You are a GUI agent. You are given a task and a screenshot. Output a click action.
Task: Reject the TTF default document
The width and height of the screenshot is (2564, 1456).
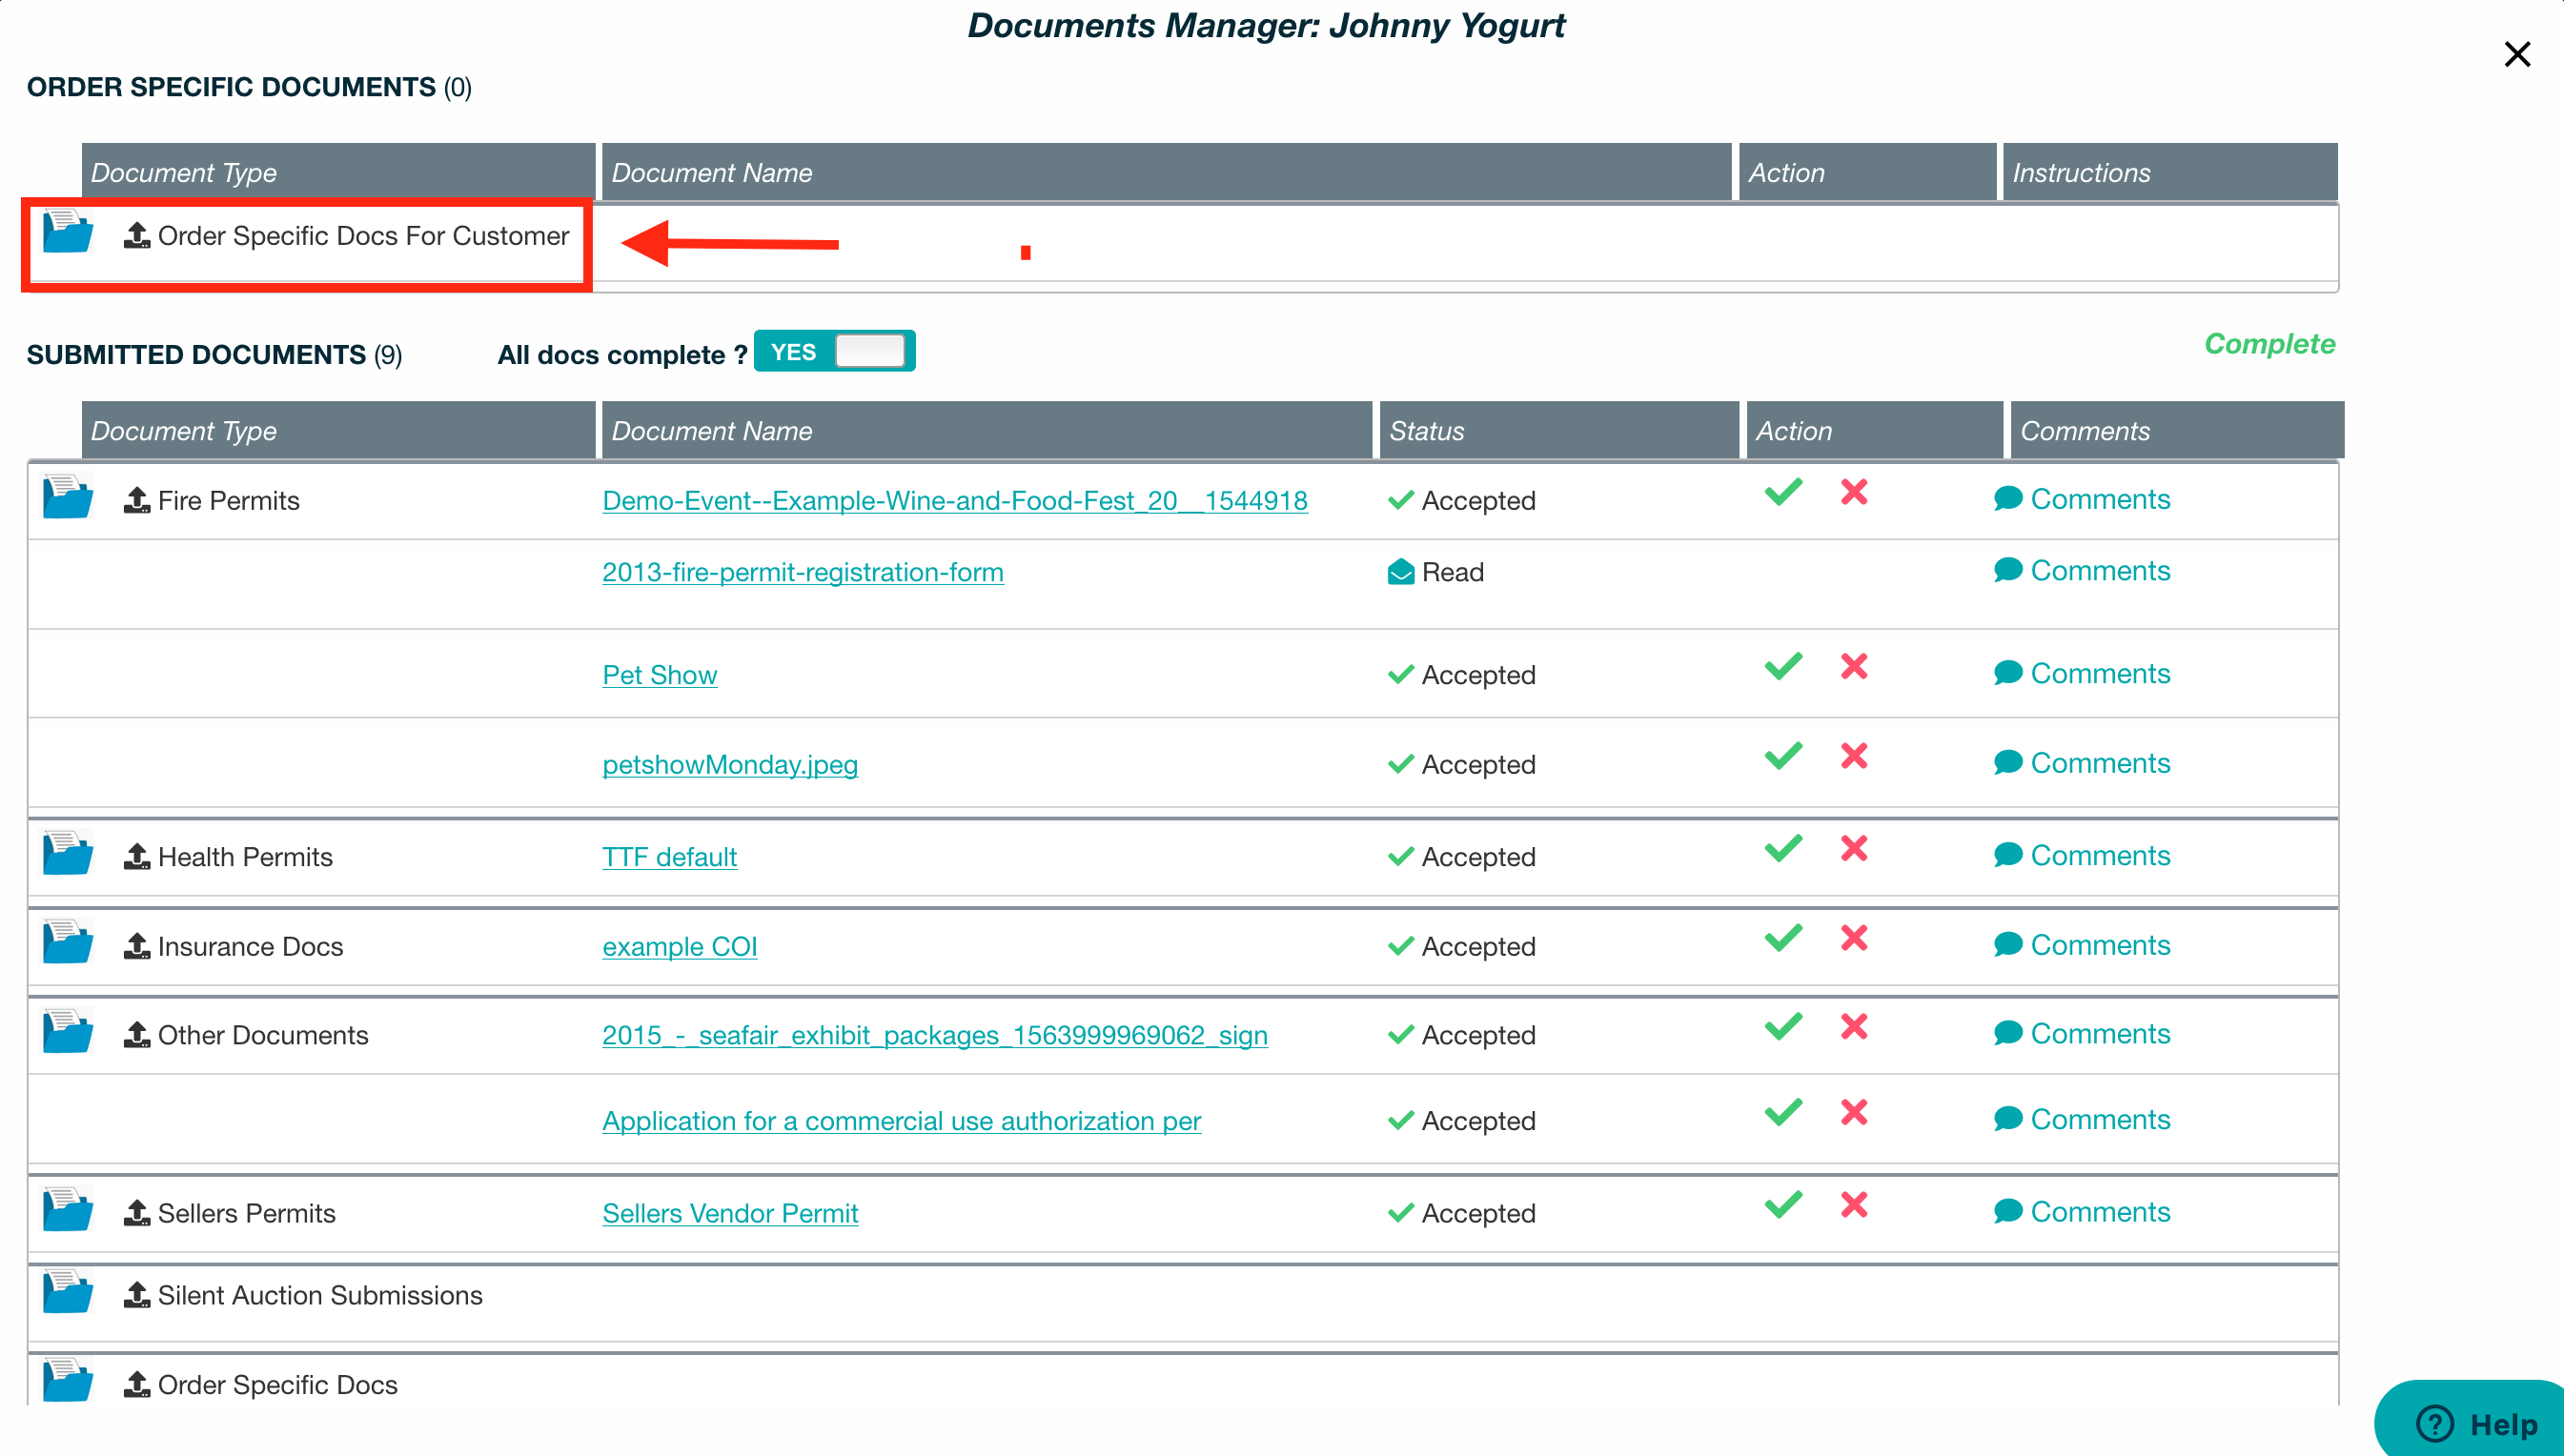coord(1854,848)
